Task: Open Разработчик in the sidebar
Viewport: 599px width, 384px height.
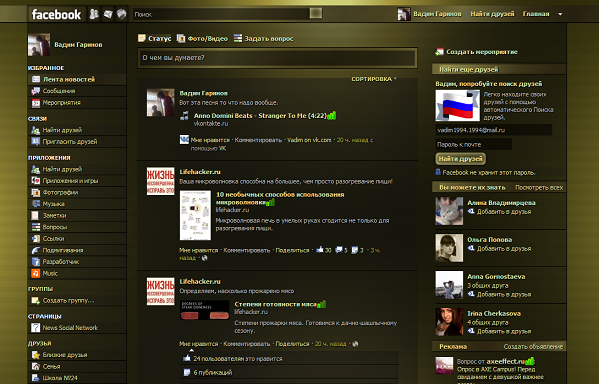Action: point(77,262)
